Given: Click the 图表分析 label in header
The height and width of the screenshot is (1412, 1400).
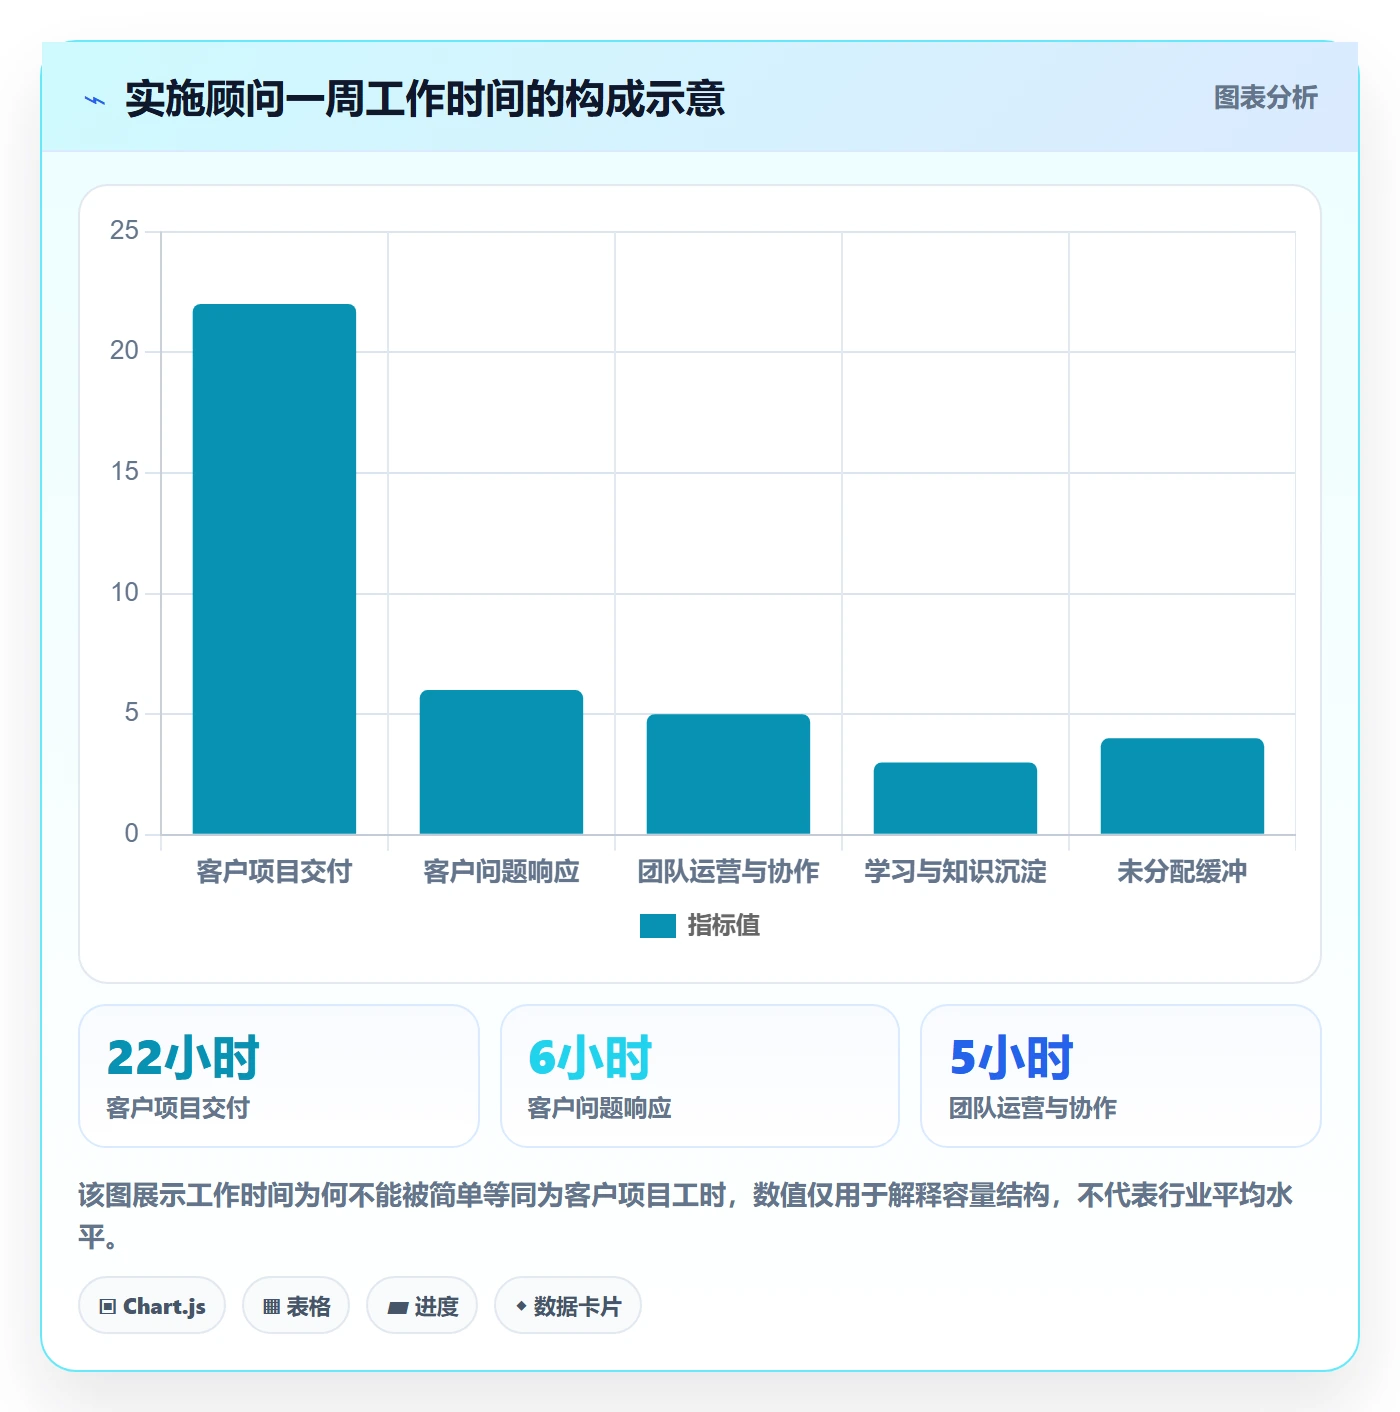Looking at the screenshot, I should pos(1265,98).
